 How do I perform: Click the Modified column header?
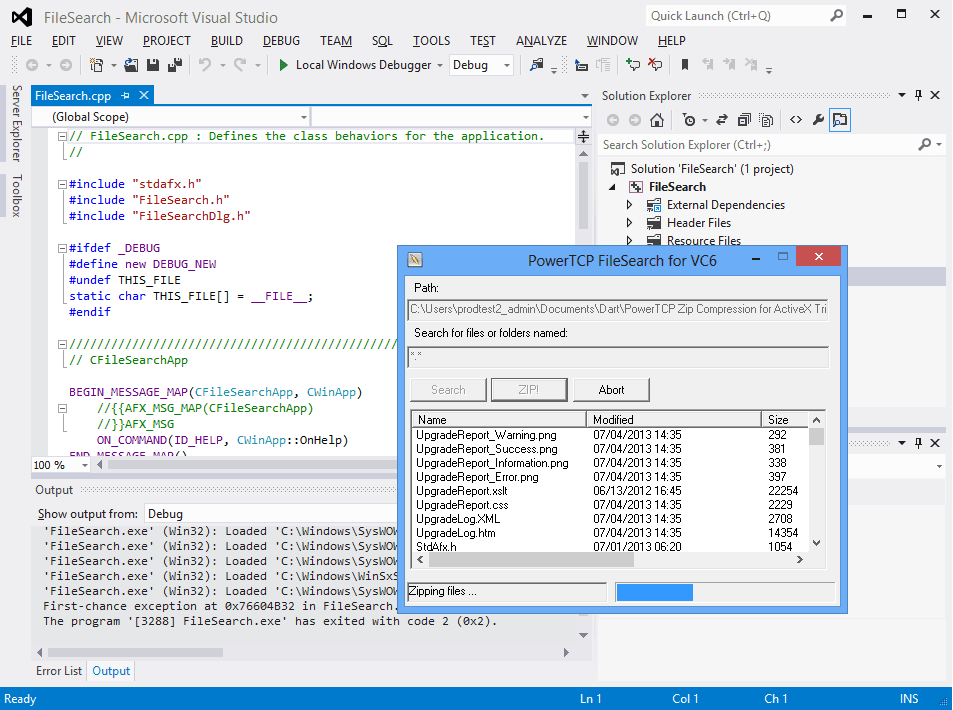[674, 419]
